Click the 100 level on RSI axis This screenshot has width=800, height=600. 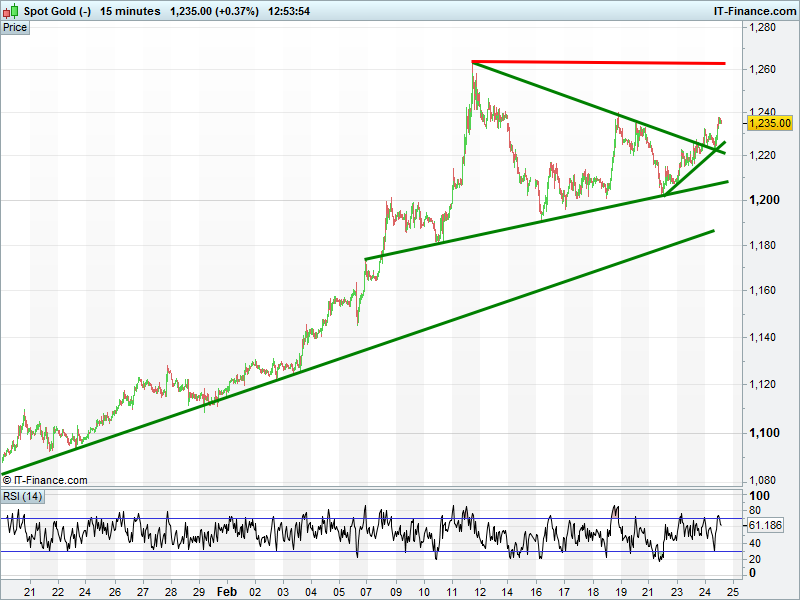point(758,496)
